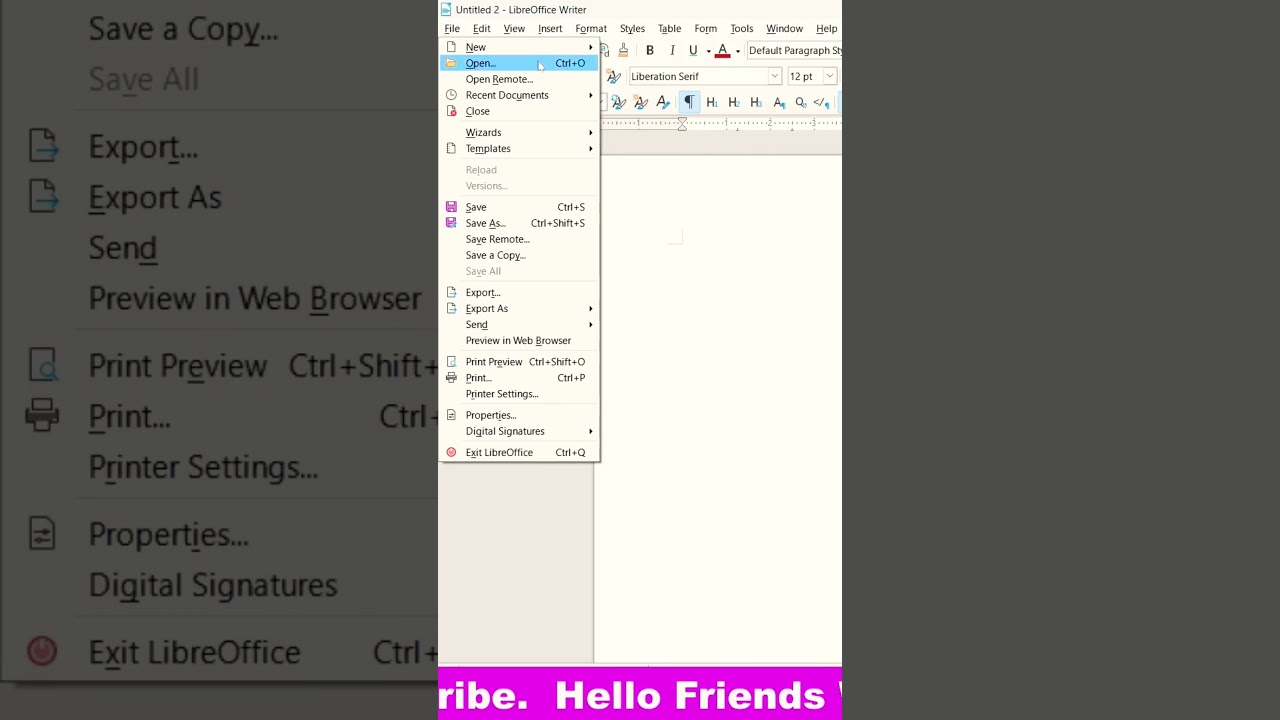The height and width of the screenshot is (720, 1280).
Task: Expand the Recent Documents submenu
Action: click(519, 95)
